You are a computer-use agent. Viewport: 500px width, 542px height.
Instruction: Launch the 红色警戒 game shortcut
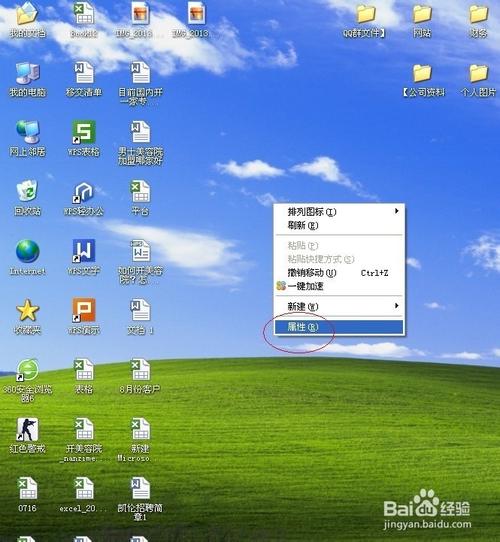(x=28, y=429)
